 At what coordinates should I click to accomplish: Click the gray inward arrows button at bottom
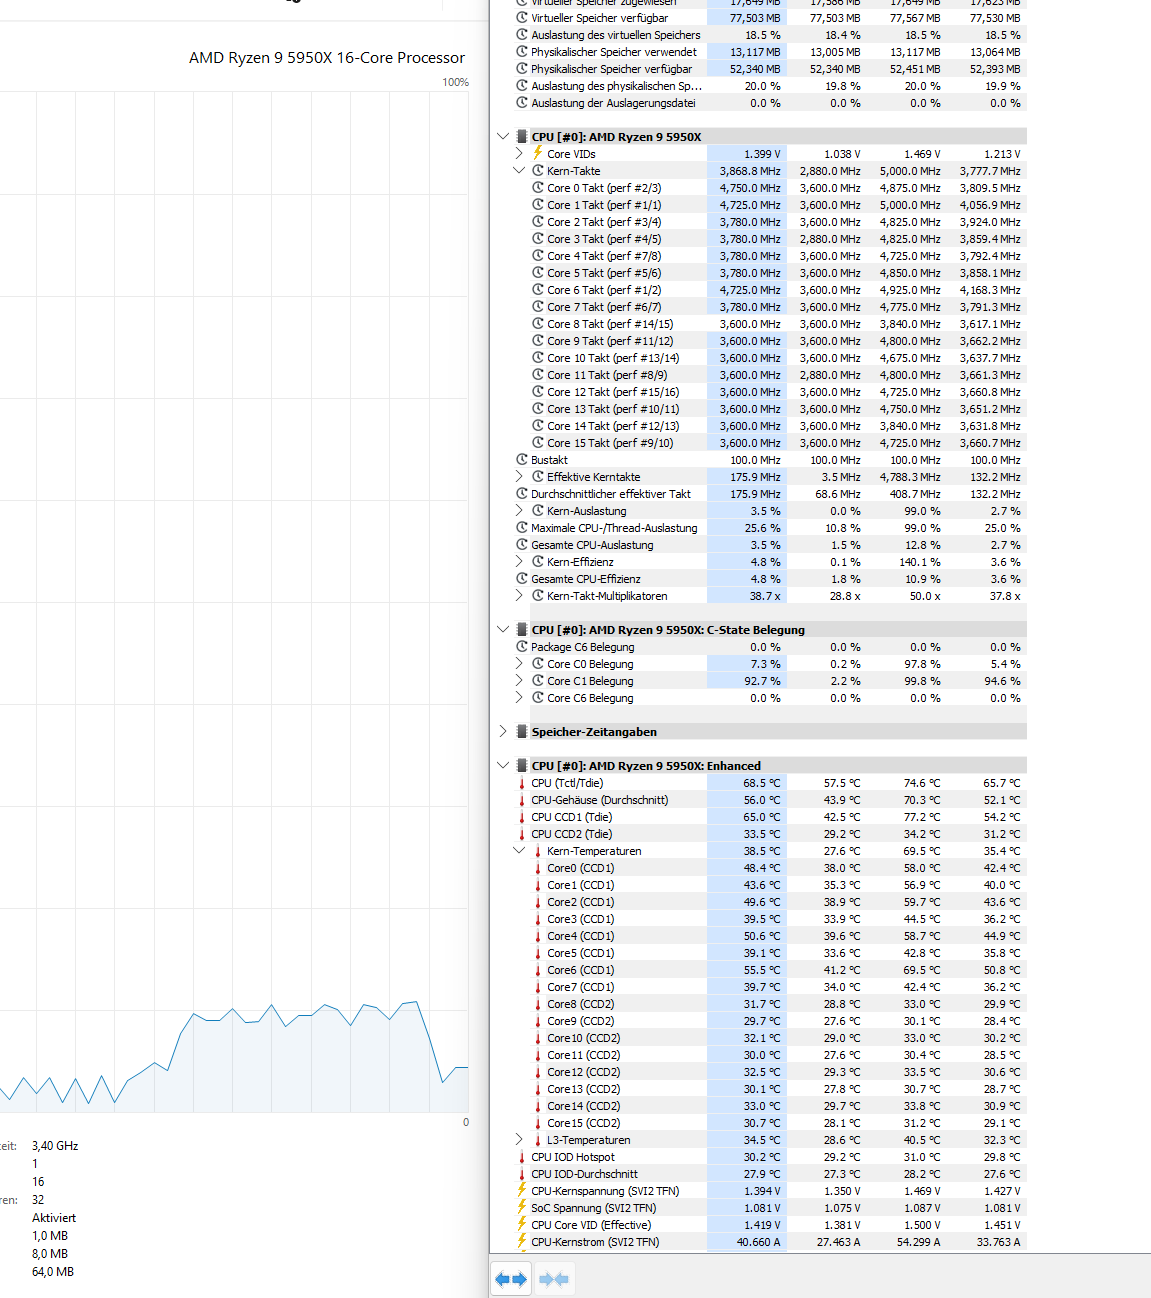pos(553,1279)
